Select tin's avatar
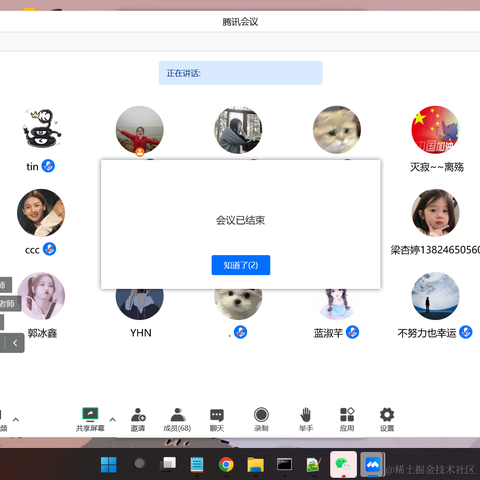Viewport: 480px width, 480px height. pyautogui.click(x=41, y=129)
